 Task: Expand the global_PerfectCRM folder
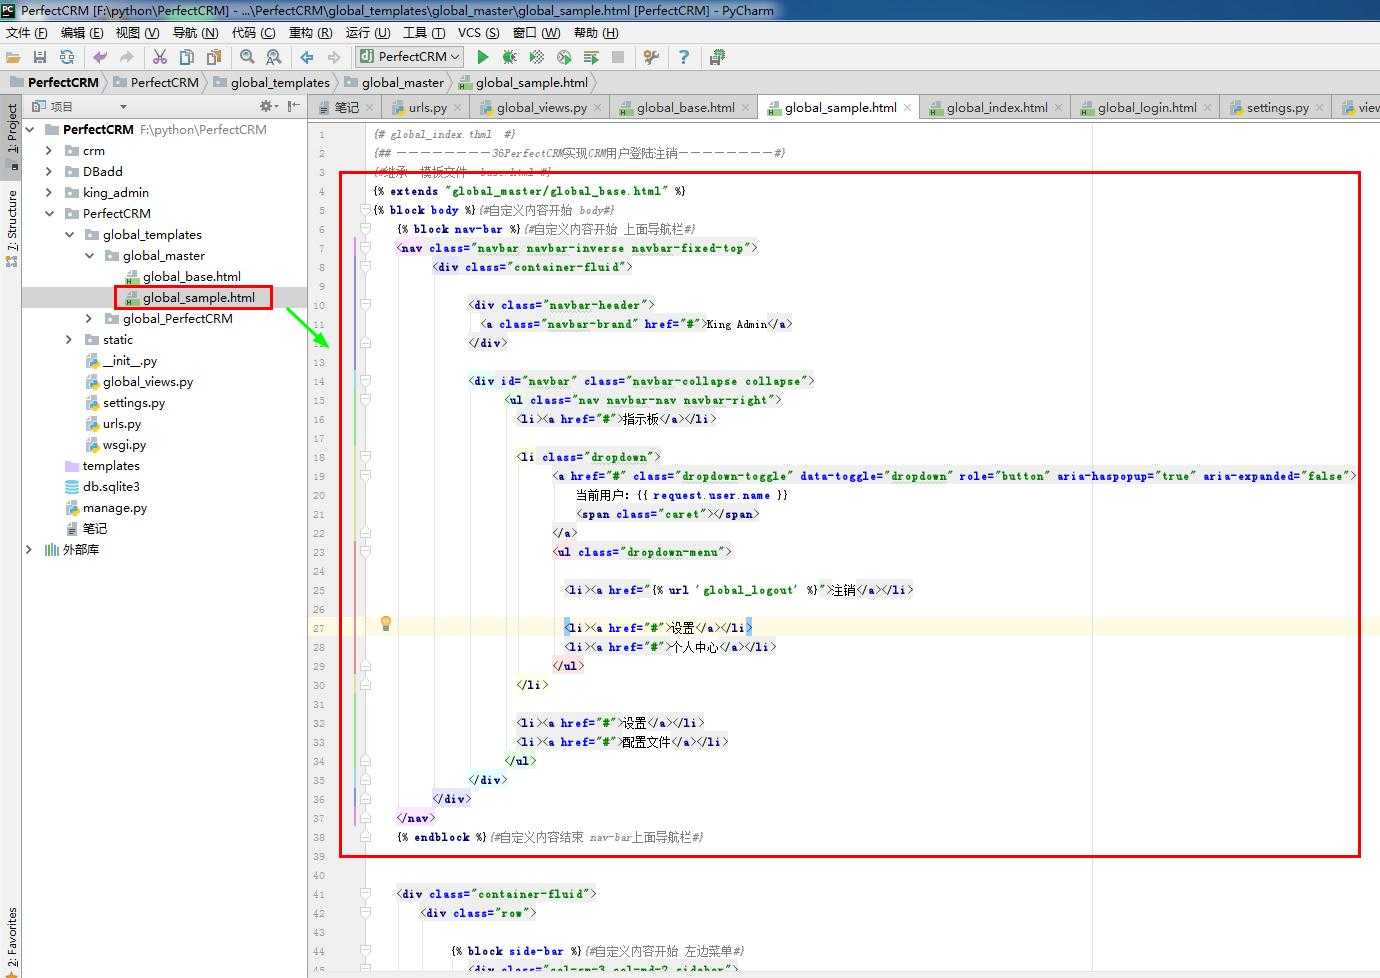[x=90, y=318]
